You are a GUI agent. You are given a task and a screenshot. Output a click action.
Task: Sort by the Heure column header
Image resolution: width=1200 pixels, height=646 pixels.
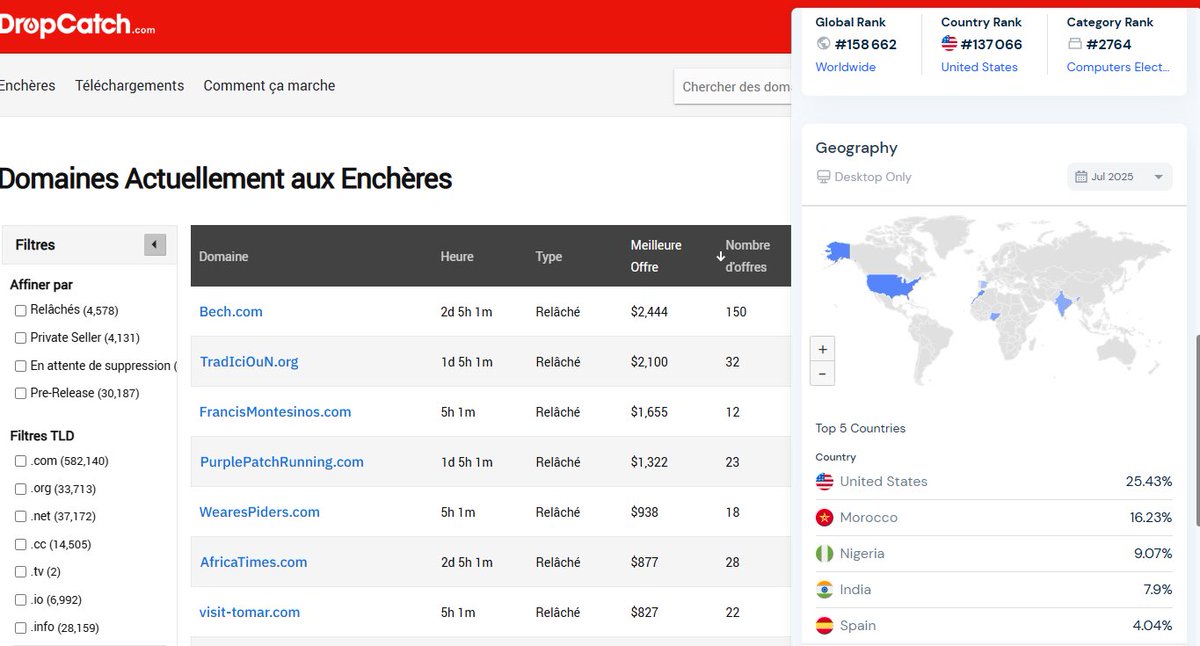pyautogui.click(x=457, y=257)
